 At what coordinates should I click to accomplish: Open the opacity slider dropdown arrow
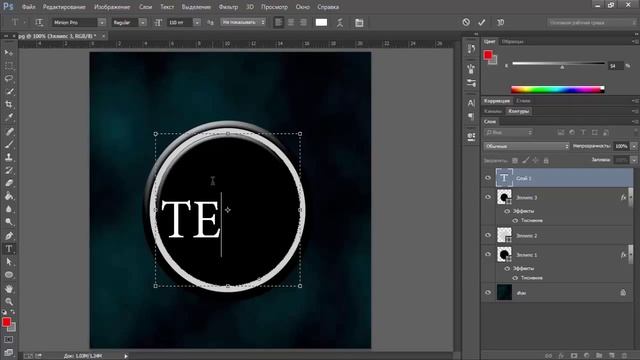[x=634, y=146]
